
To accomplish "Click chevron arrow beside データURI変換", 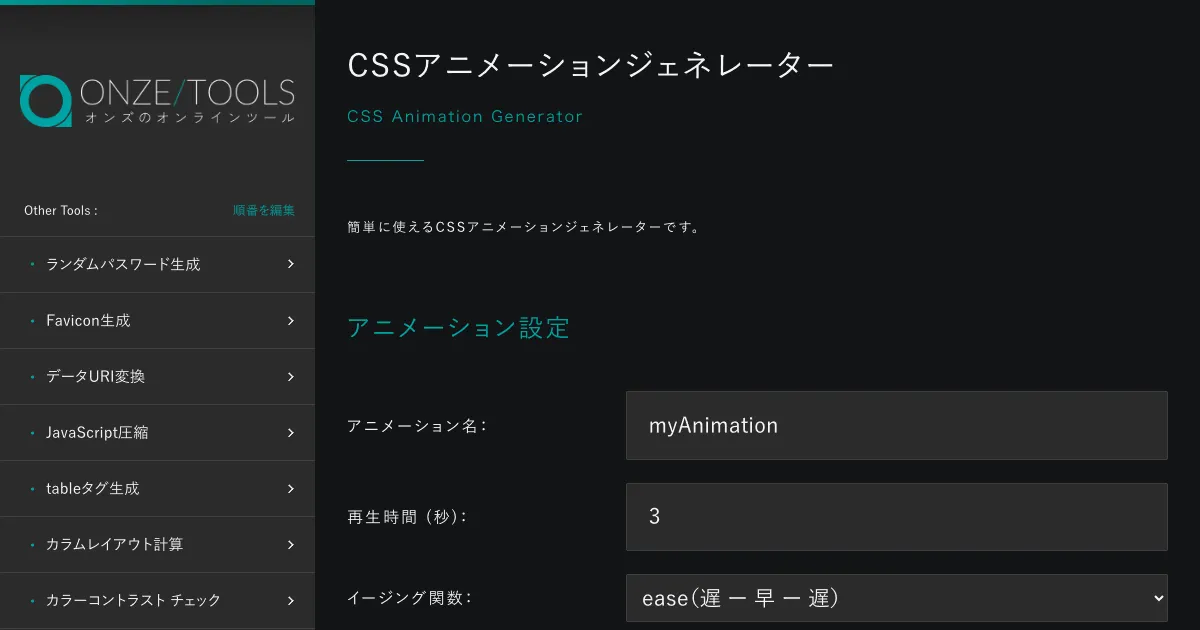I will click(290, 376).
